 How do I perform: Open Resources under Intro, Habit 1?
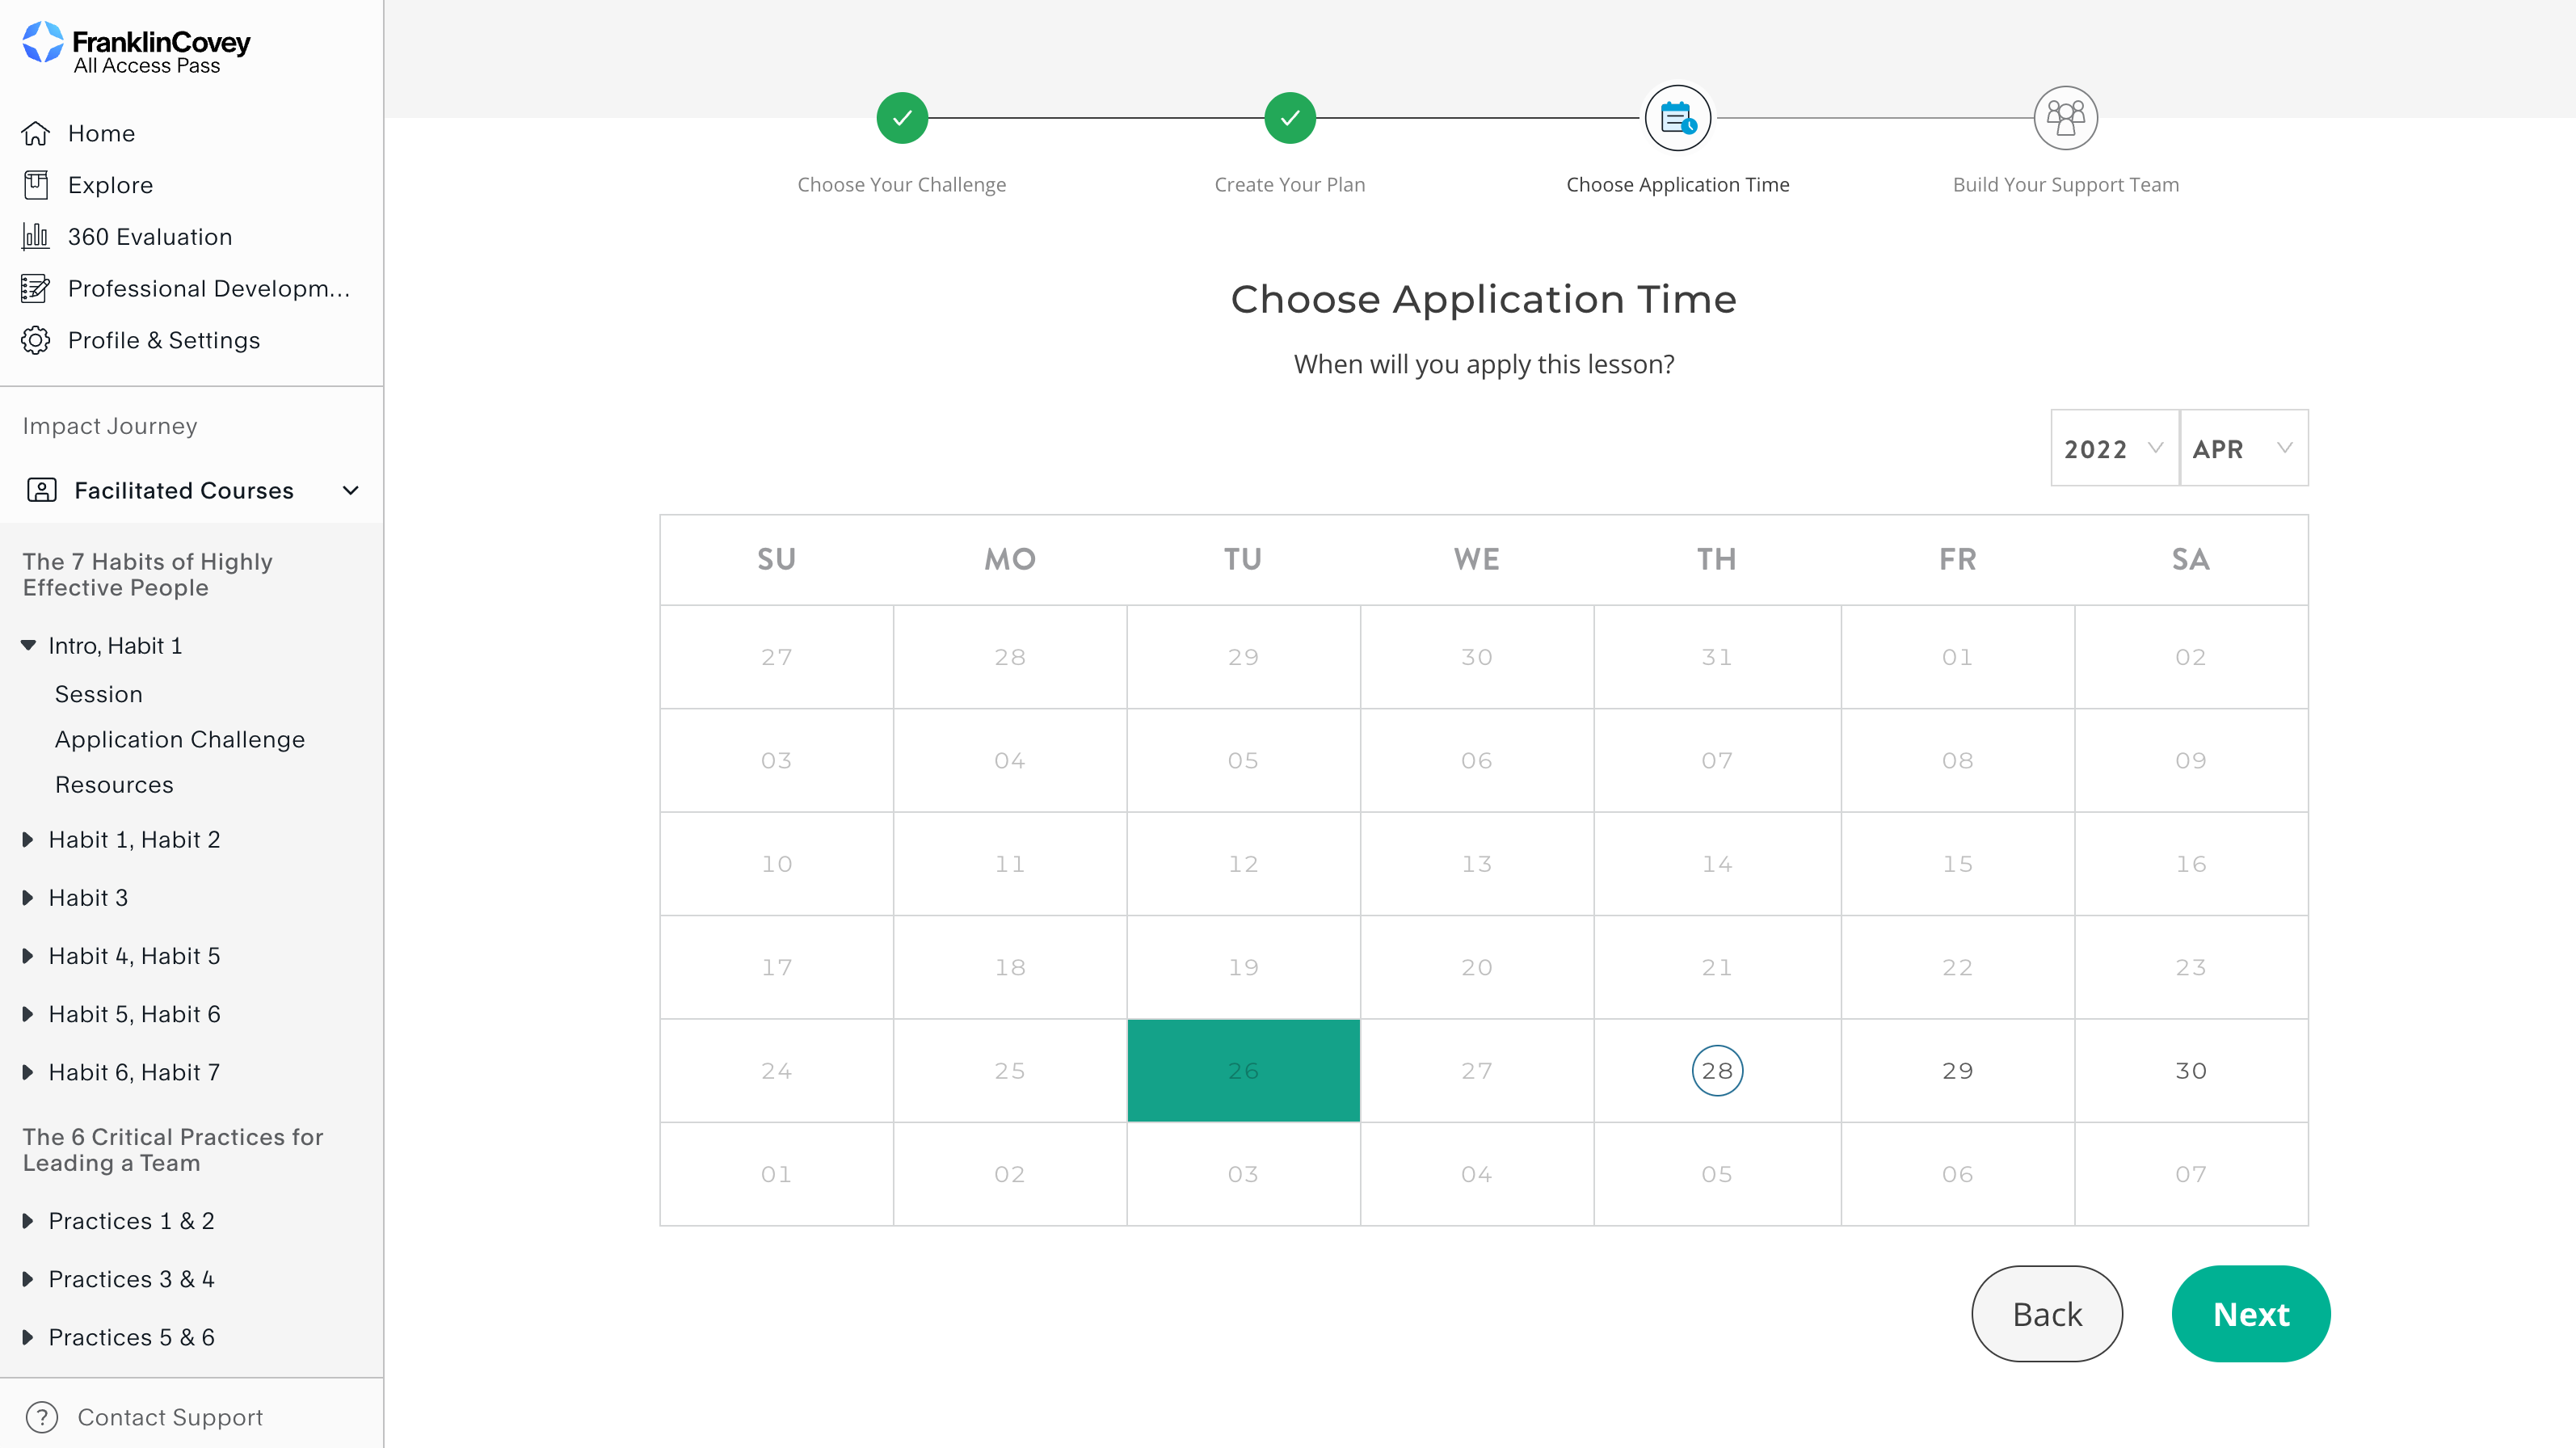[114, 784]
